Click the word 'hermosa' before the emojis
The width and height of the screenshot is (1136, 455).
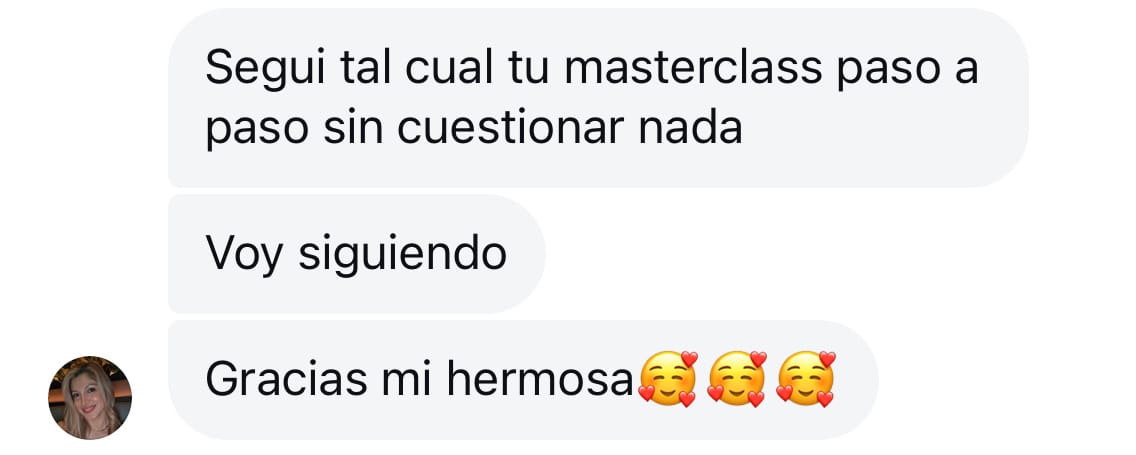tap(540, 379)
